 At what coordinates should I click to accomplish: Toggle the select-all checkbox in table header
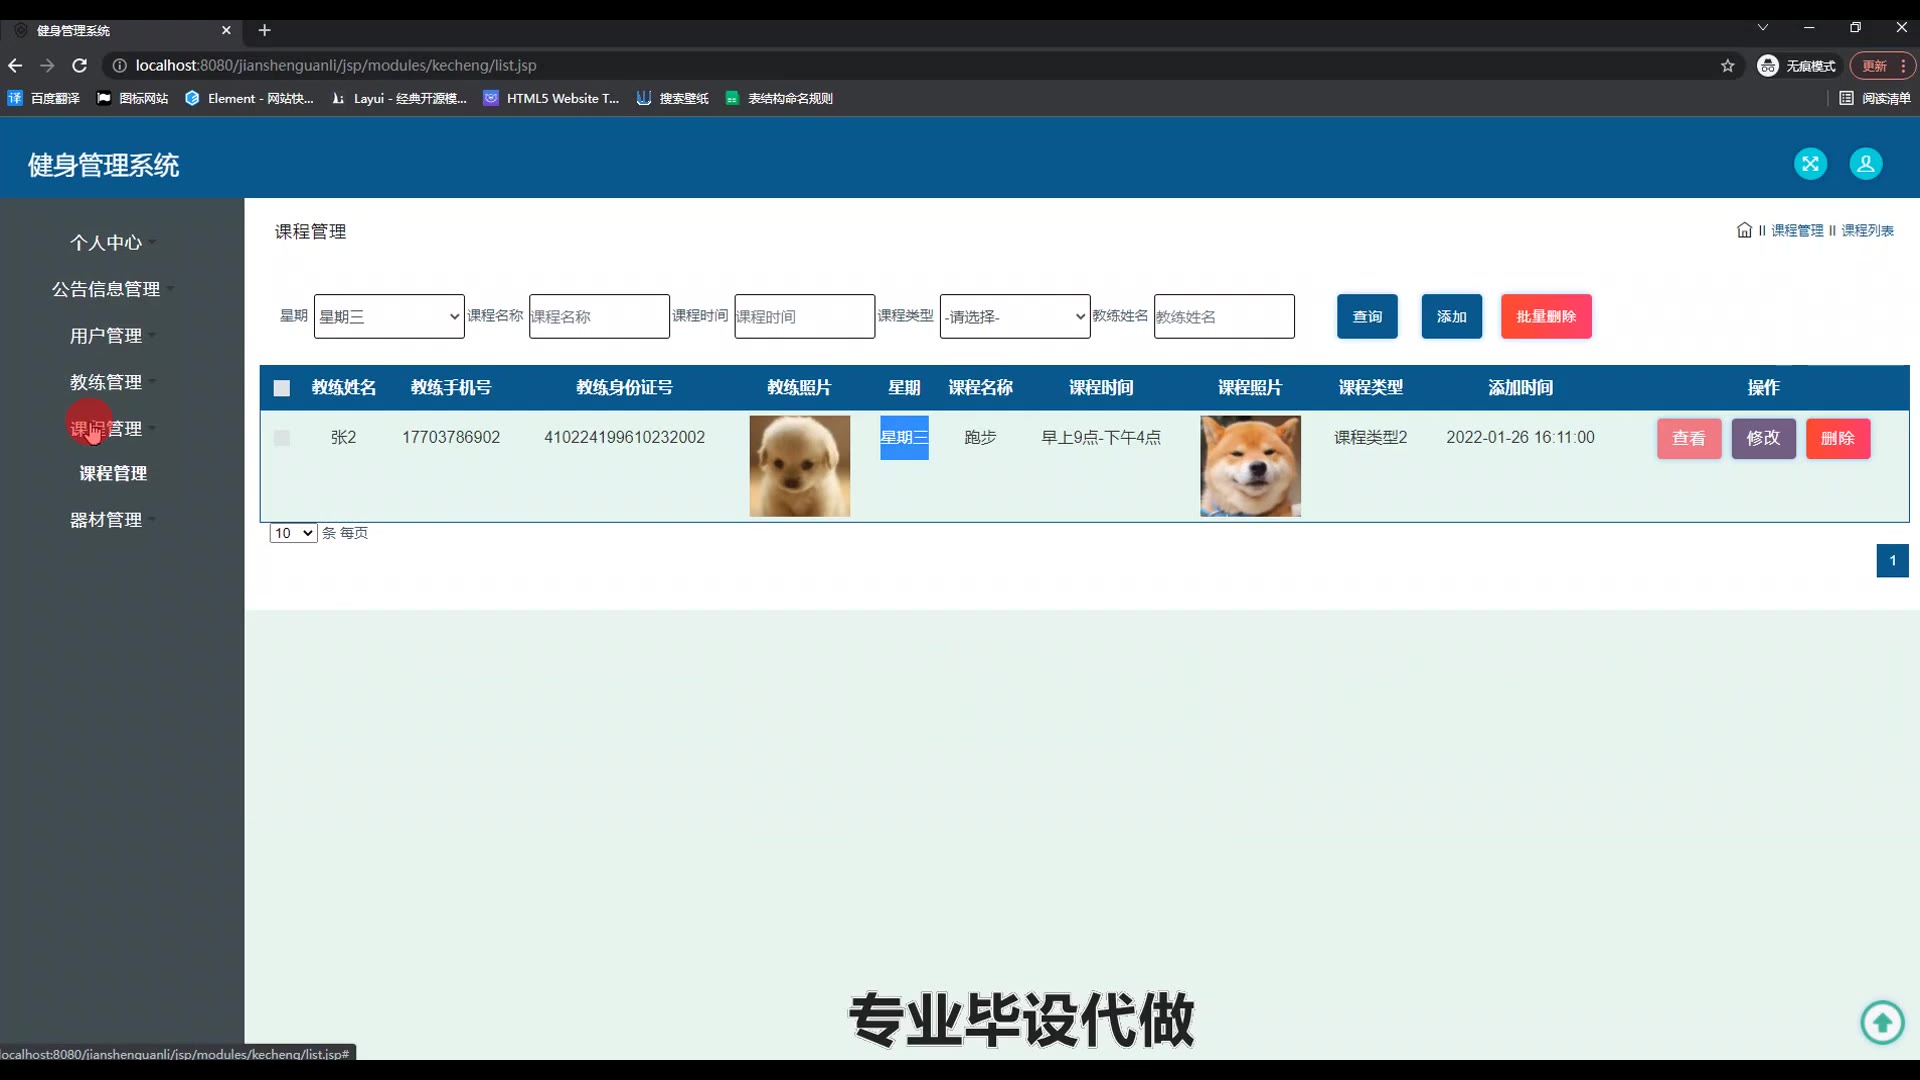[282, 388]
